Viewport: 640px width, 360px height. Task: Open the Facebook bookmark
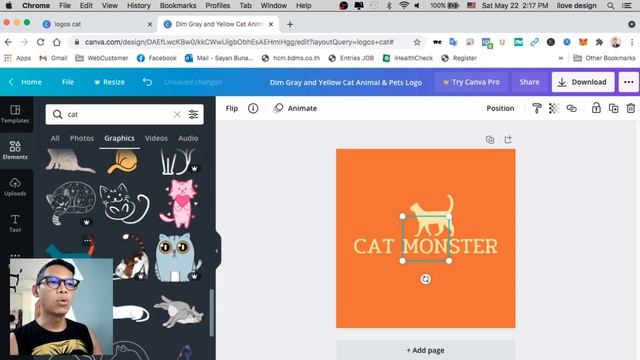click(157, 58)
